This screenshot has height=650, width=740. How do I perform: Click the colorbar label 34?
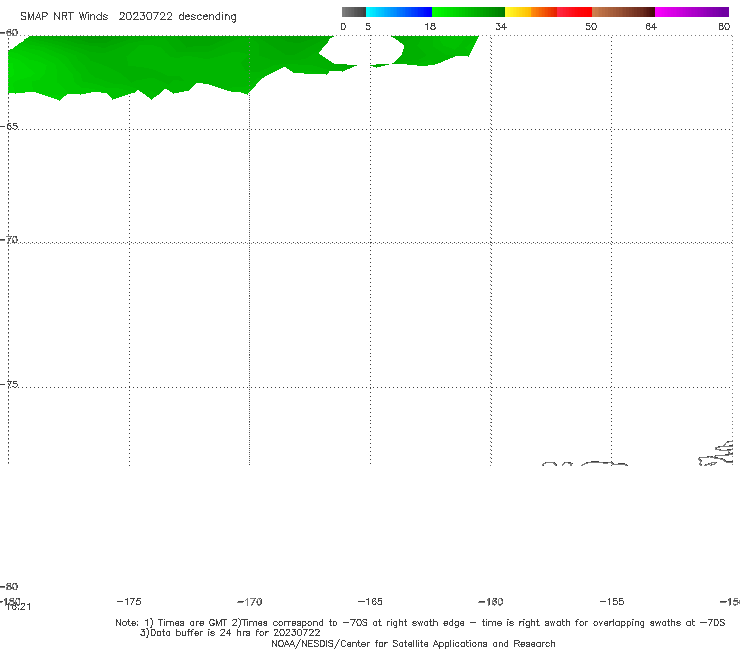pyautogui.click(x=501, y=27)
